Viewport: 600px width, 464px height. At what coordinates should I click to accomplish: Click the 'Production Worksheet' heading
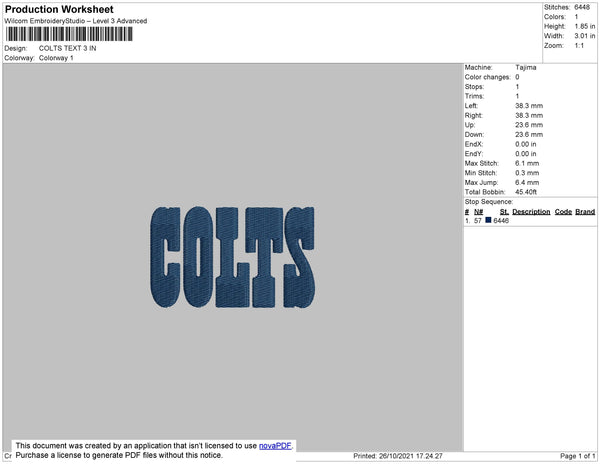coord(59,9)
